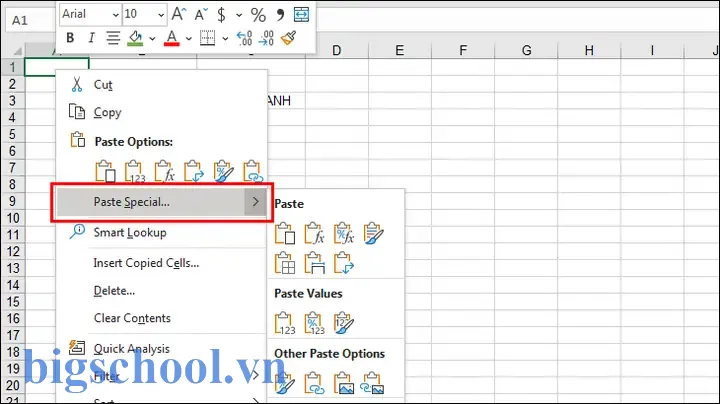The image size is (720, 404).
Task: Apply the red Font Color
Action: [171, 38]
